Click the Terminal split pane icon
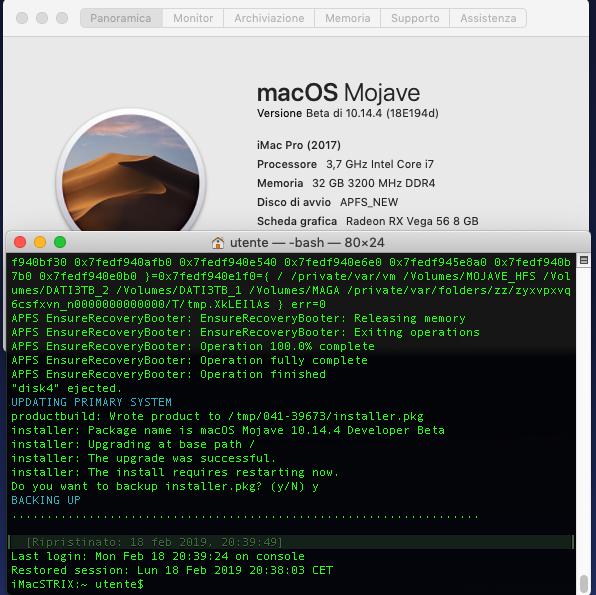Viewport: 596px width, 595px height. click(584, 260)
